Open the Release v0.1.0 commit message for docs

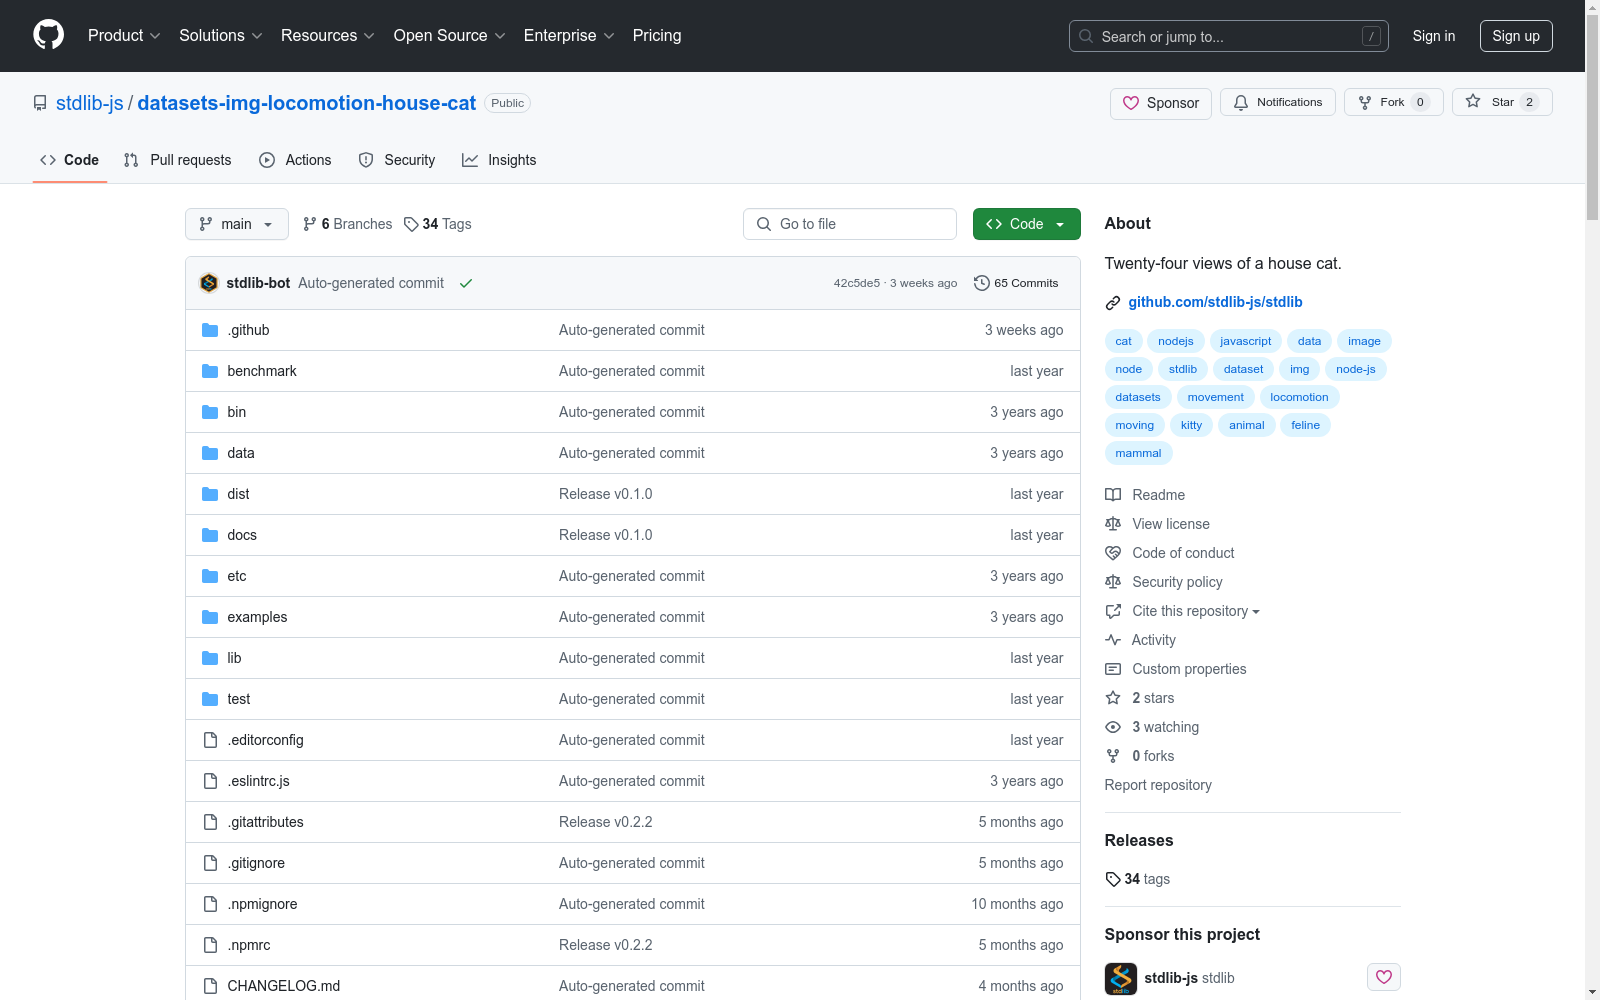[x=605, y=535]
